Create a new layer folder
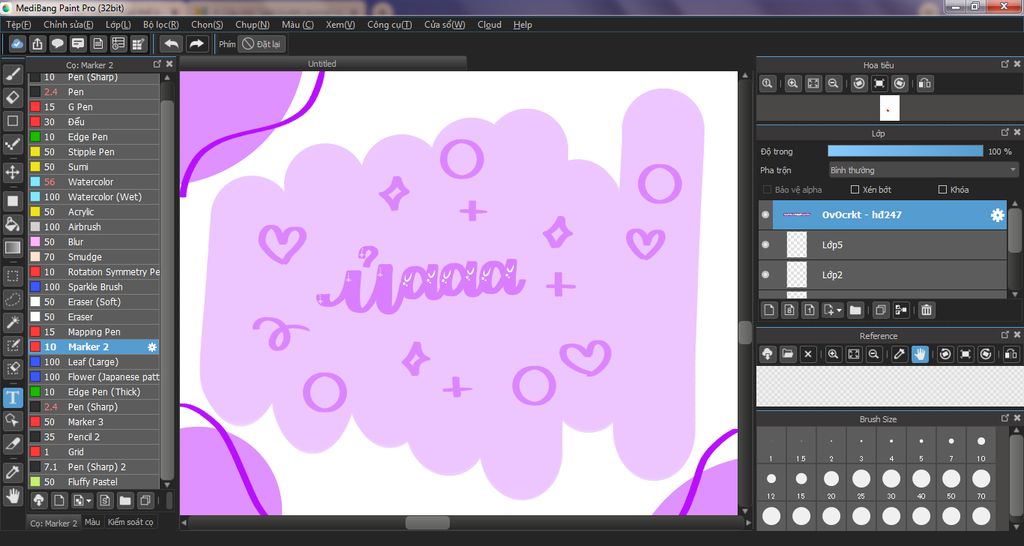Viewport: 1024px width, 546px height. click(x=855, y=310)
